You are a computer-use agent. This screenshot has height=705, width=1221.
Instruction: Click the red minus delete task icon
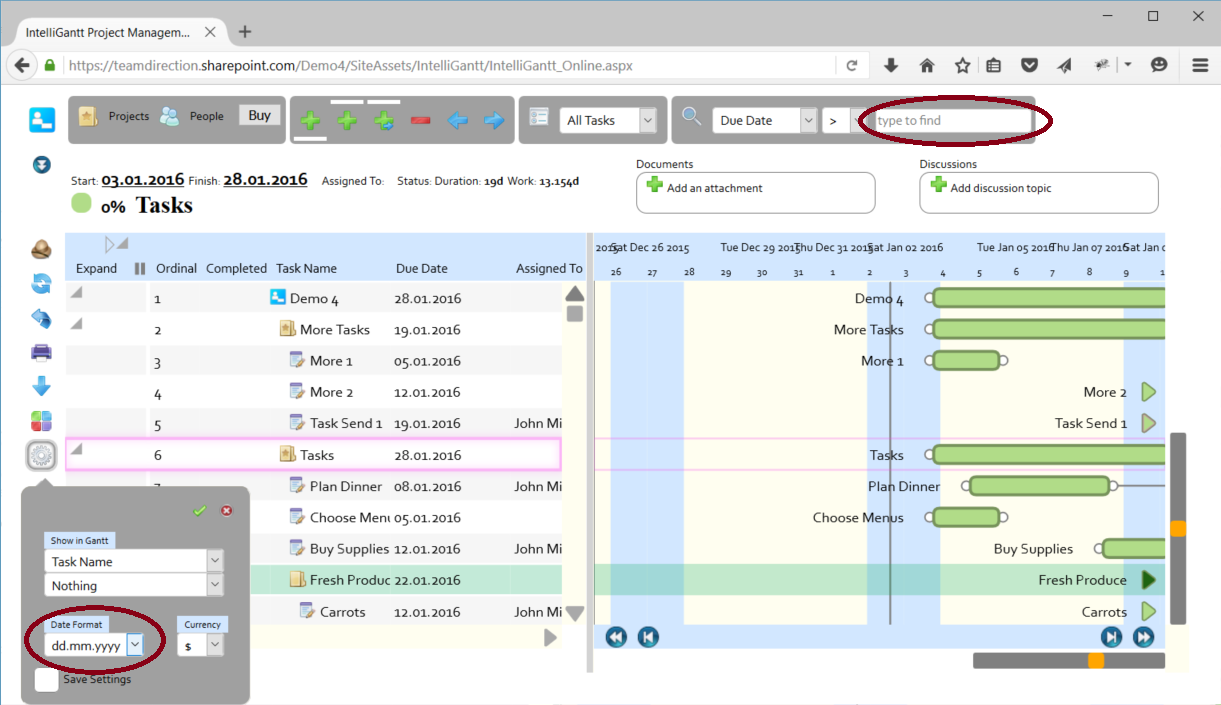(420, 121)
